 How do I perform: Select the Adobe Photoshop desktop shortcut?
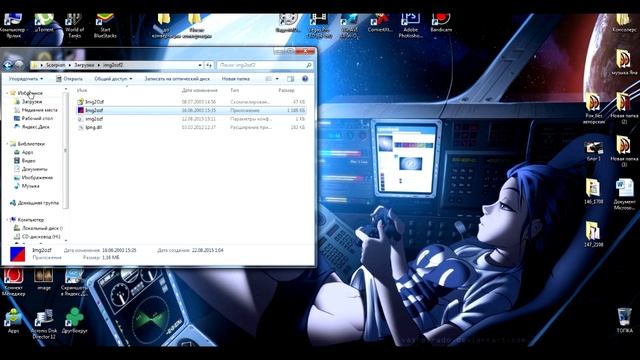[x=411, y=25]
